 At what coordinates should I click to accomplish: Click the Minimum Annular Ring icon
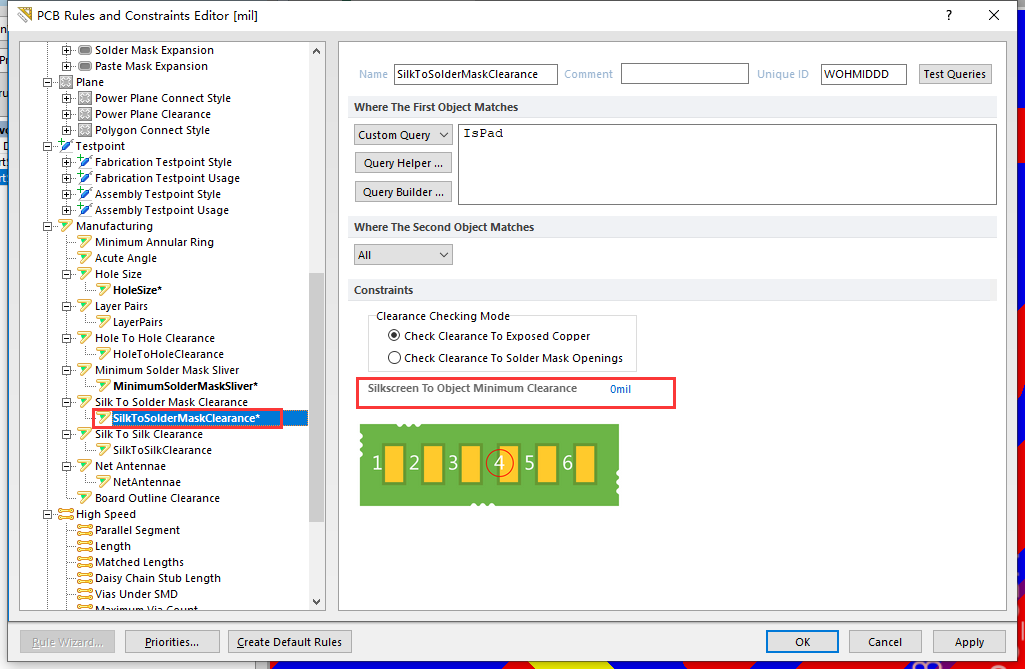click(x=85, y=242)
